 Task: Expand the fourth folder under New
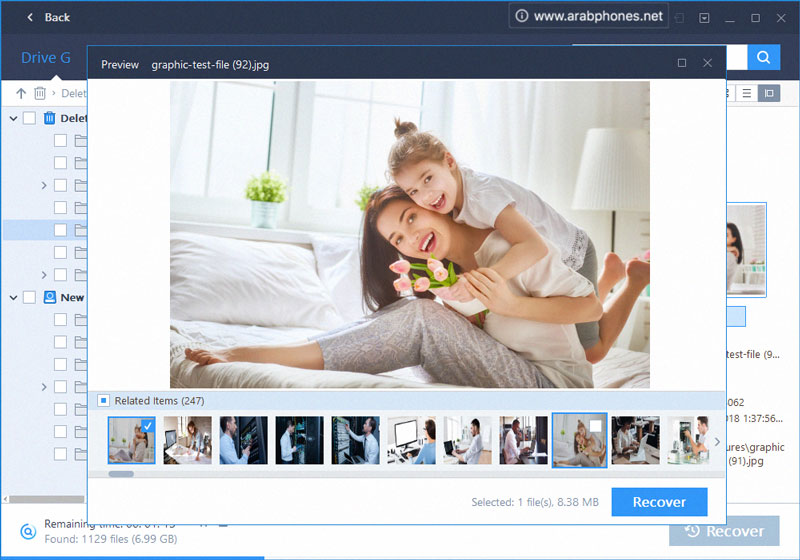pos(44,387)
